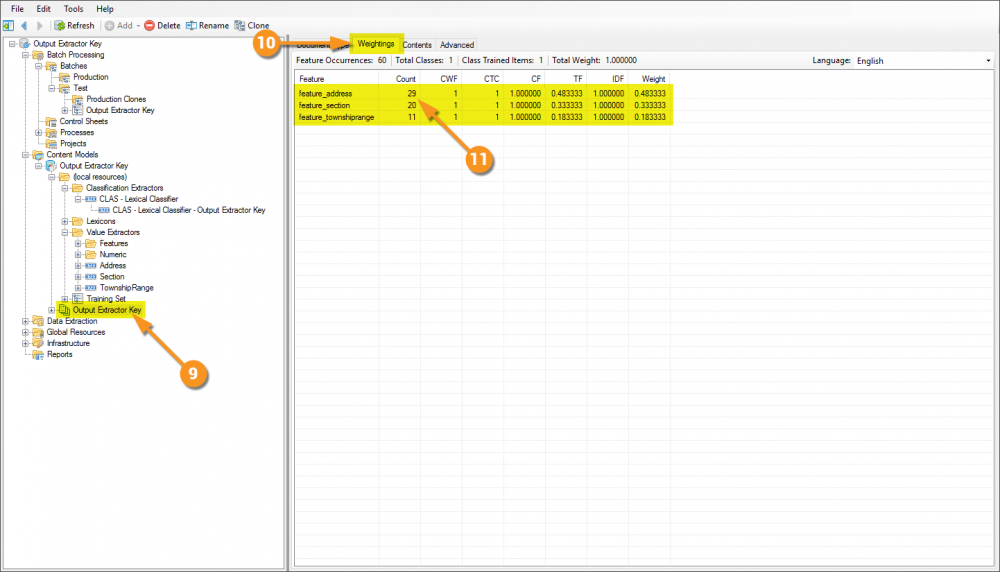Sort by the Feature column header

(337, 79)
